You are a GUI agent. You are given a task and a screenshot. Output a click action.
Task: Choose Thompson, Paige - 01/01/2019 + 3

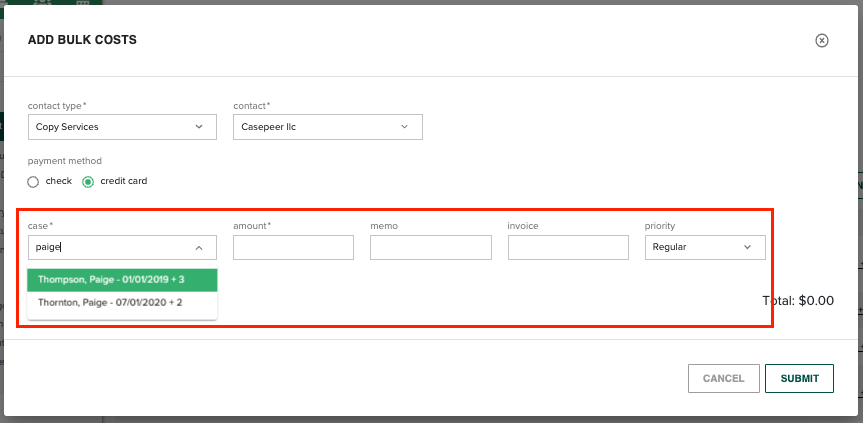[122, 280]
